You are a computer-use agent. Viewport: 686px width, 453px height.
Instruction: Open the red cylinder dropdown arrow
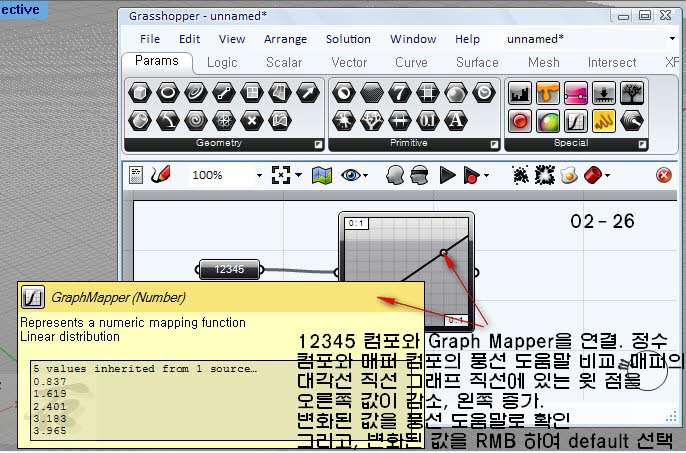608,176
